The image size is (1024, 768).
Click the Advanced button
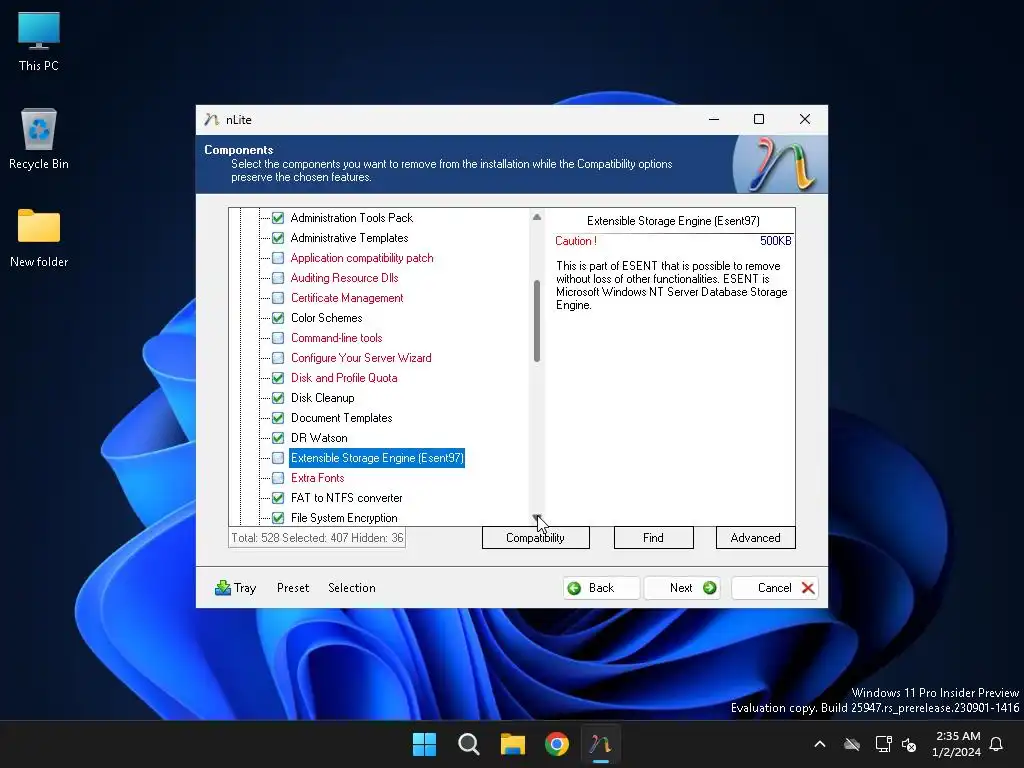pos(756,538)
